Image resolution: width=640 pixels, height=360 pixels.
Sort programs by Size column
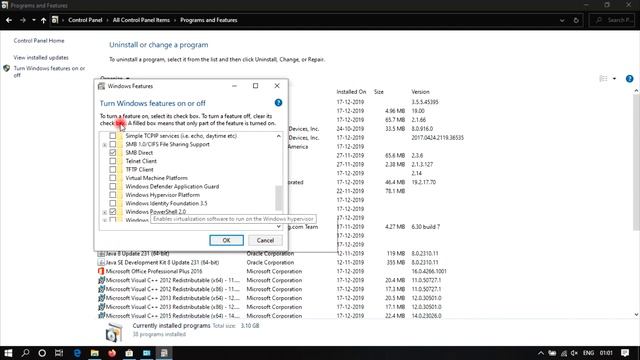(379, 92)
